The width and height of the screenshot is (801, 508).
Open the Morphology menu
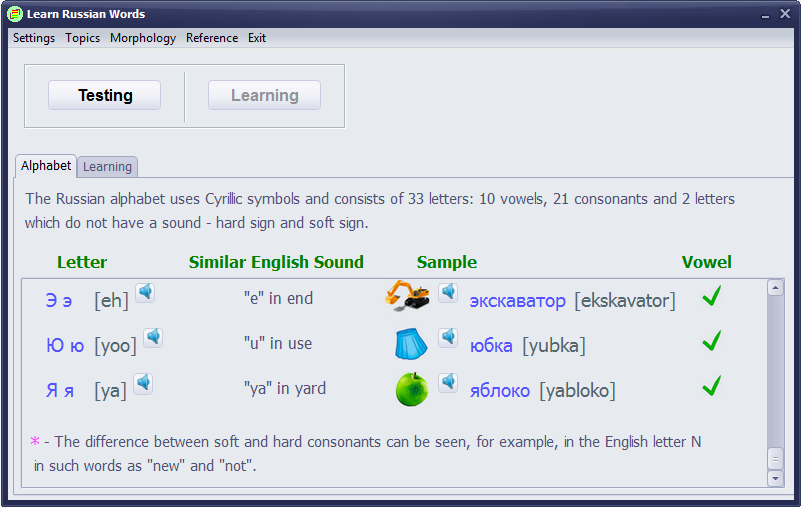point(143,38)
